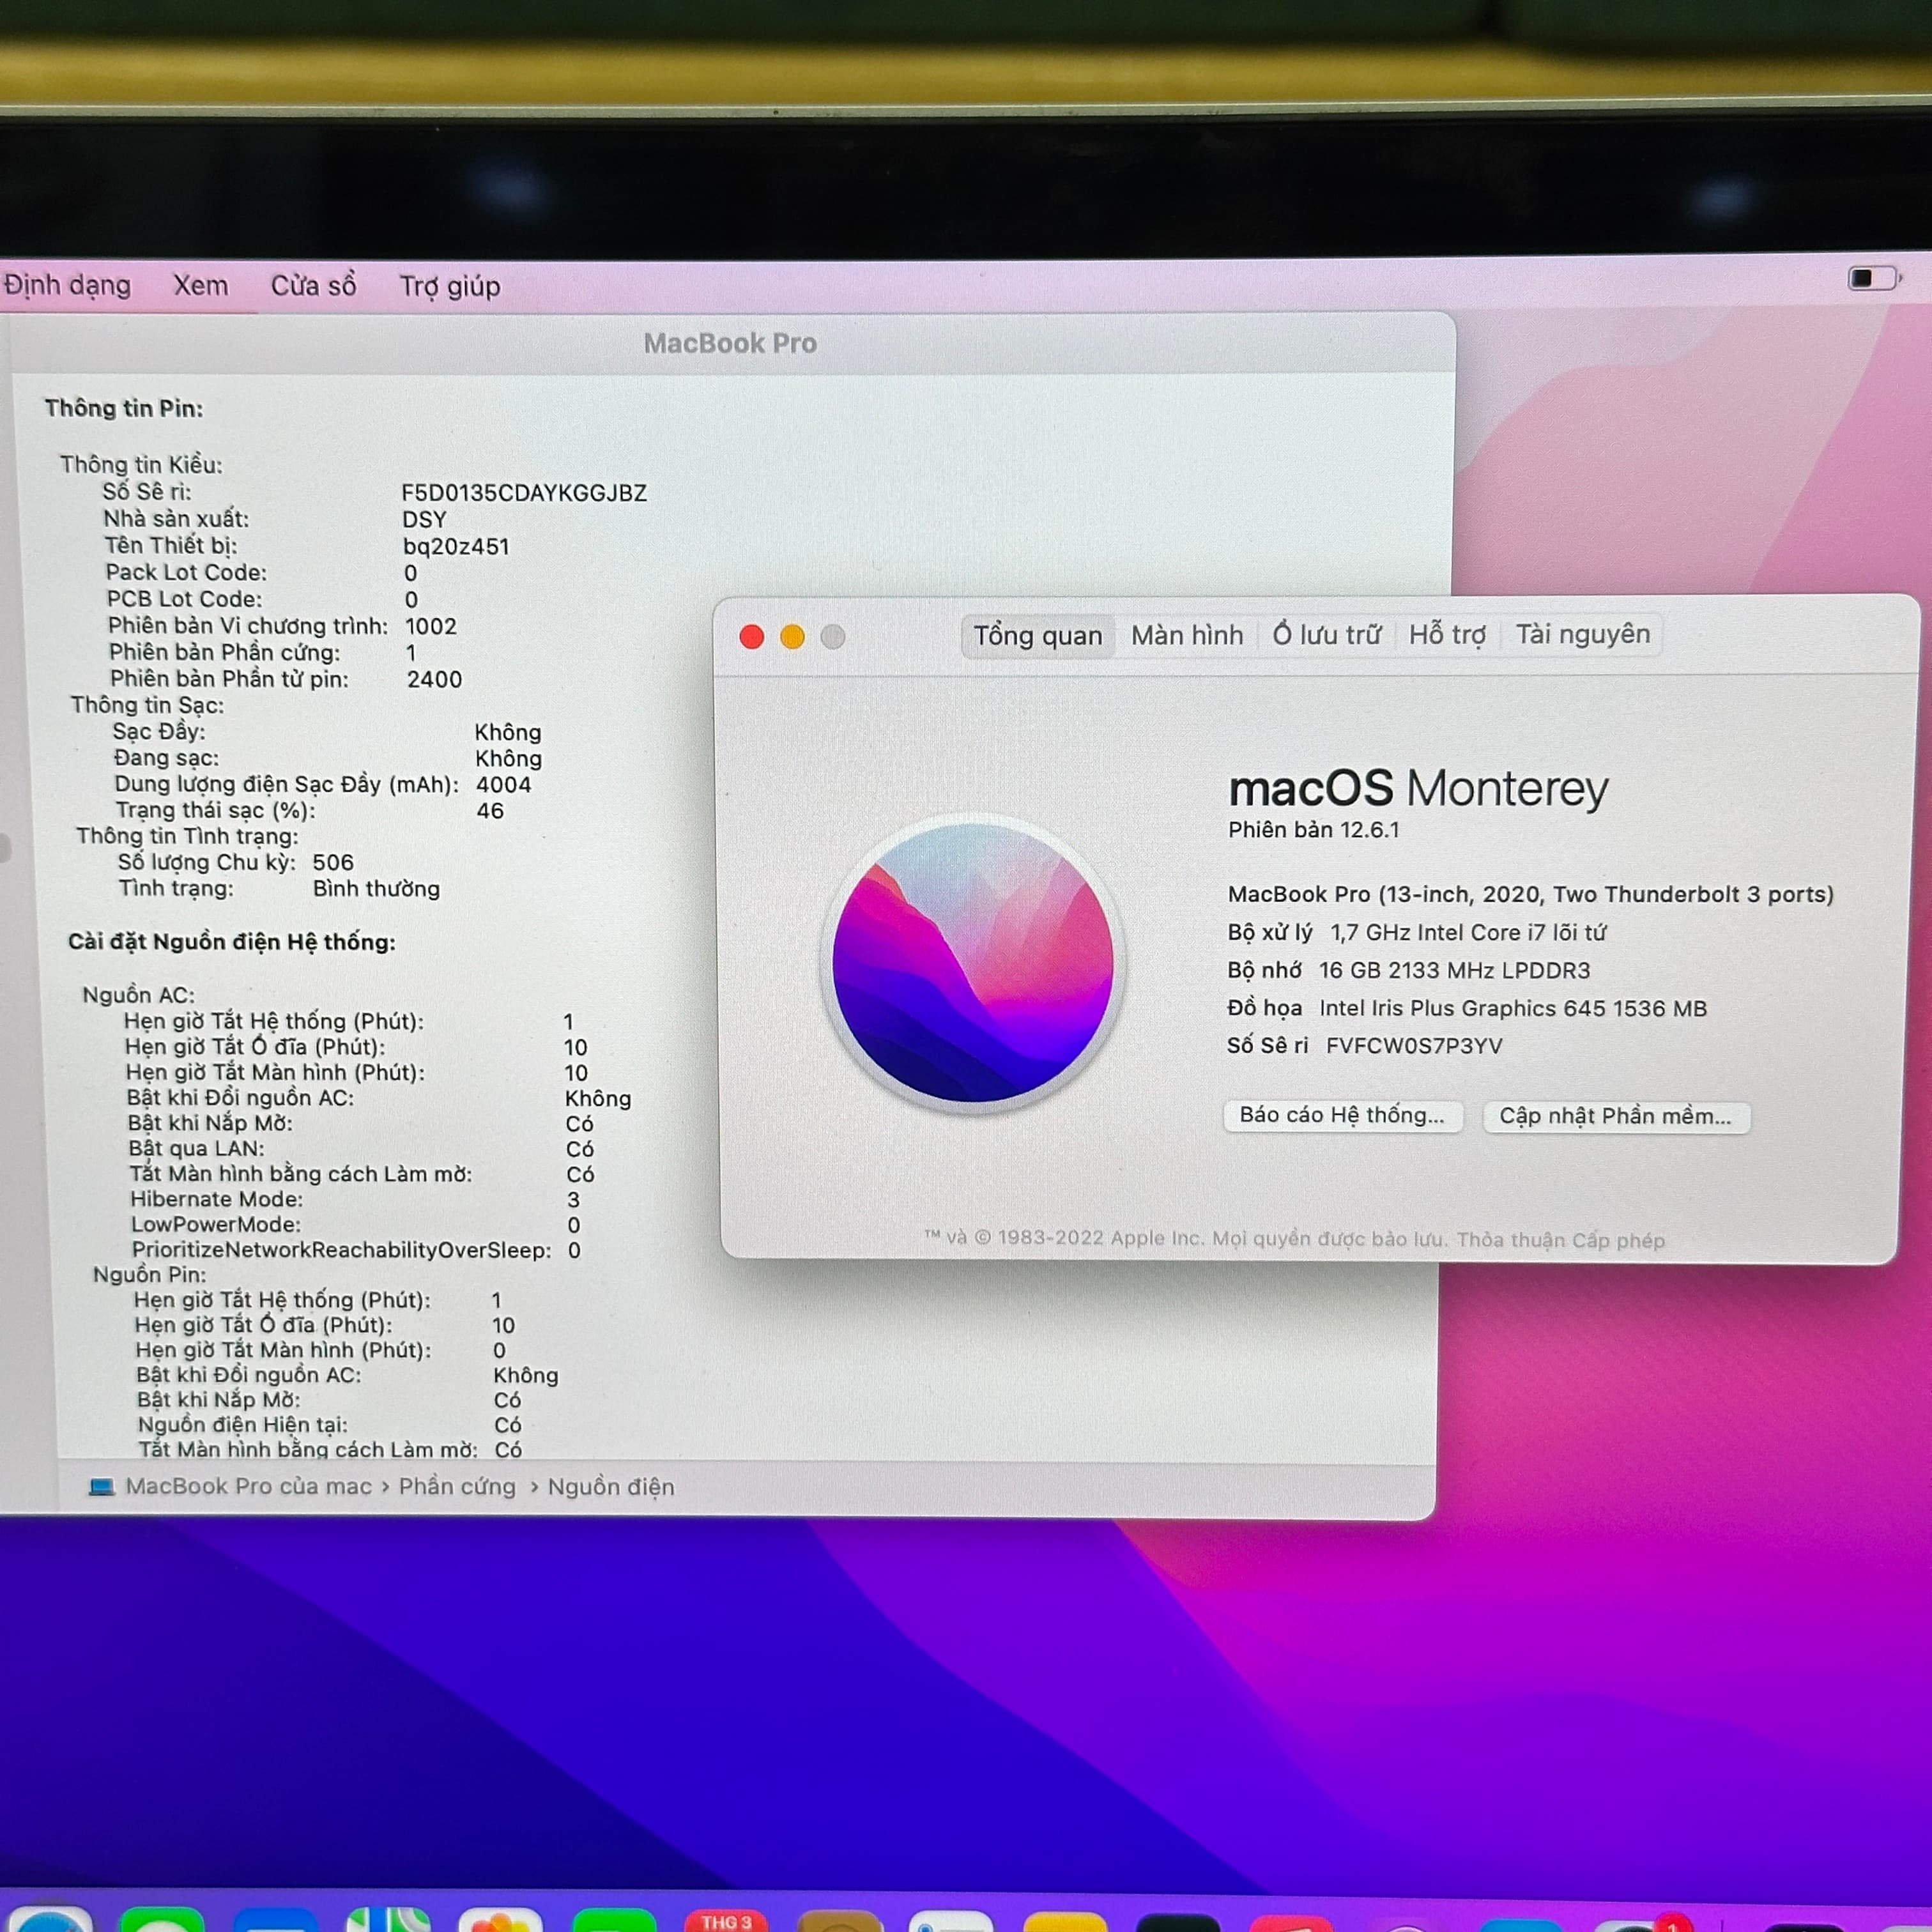
Task: Open the Định dạng menu
Action: coord(67,286)
